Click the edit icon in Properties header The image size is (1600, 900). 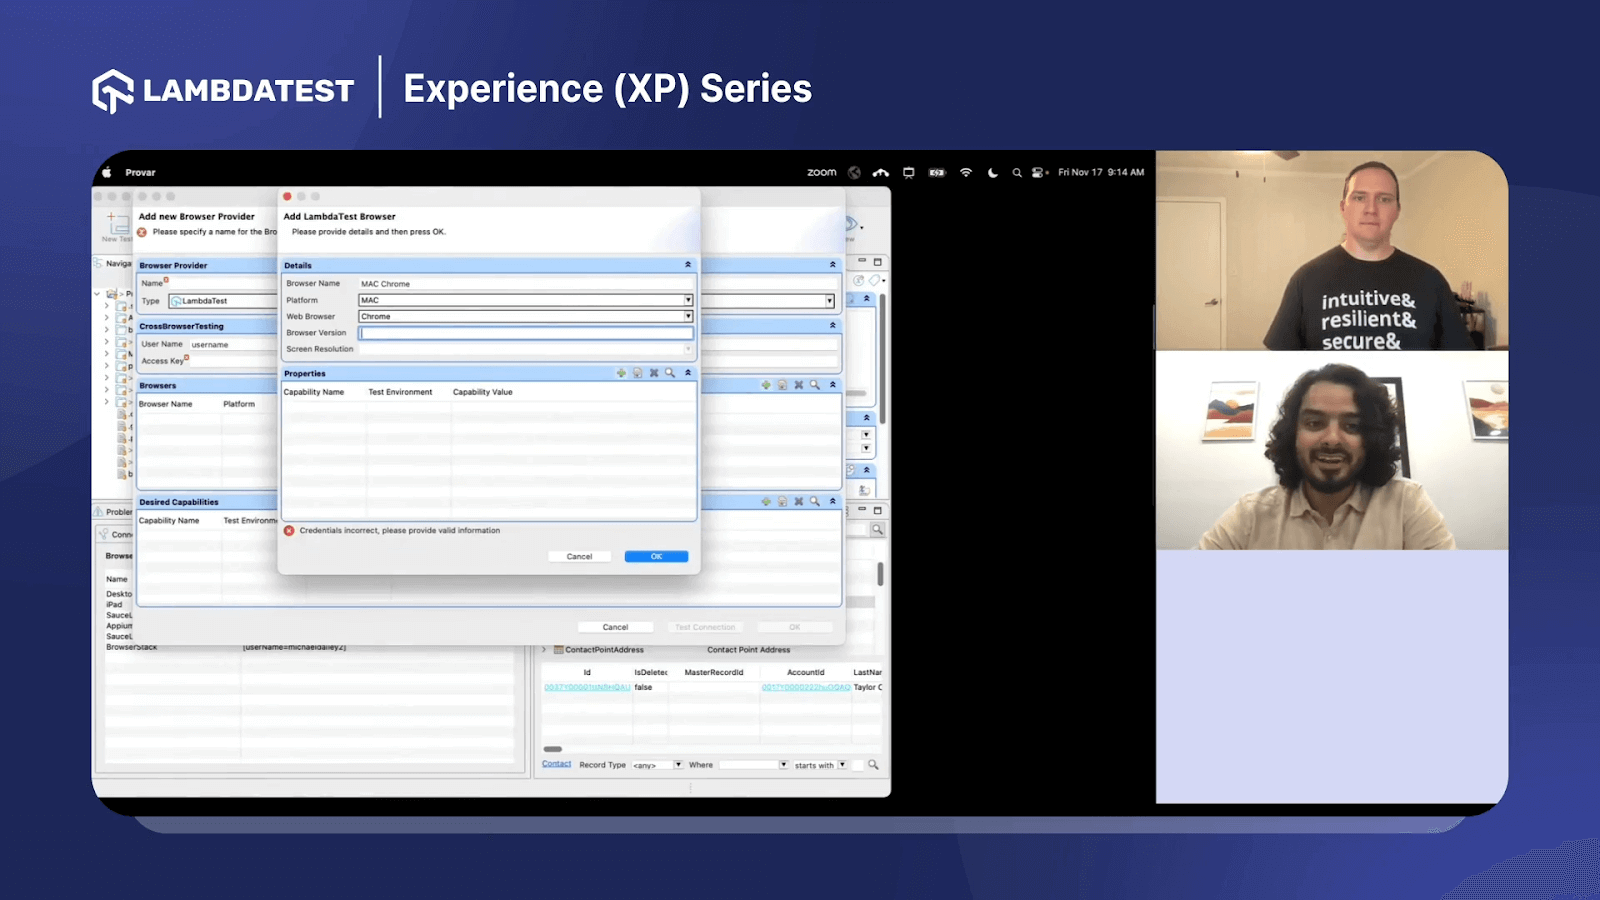pyautogui.click(x=637, y=373)
